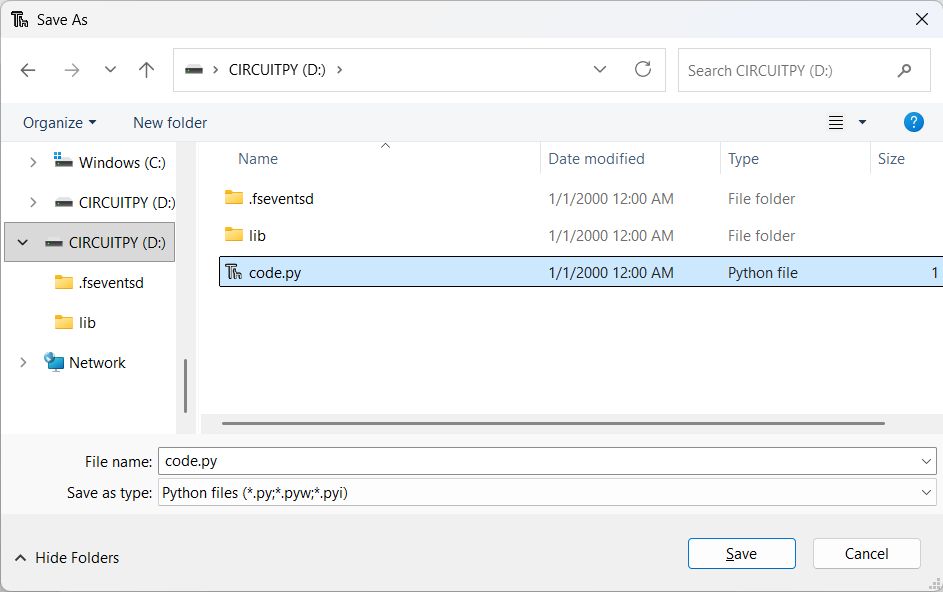Screen dimensions: 943x592
Task: Go forward using the forward arrow
Action: (x=72, y=70)
